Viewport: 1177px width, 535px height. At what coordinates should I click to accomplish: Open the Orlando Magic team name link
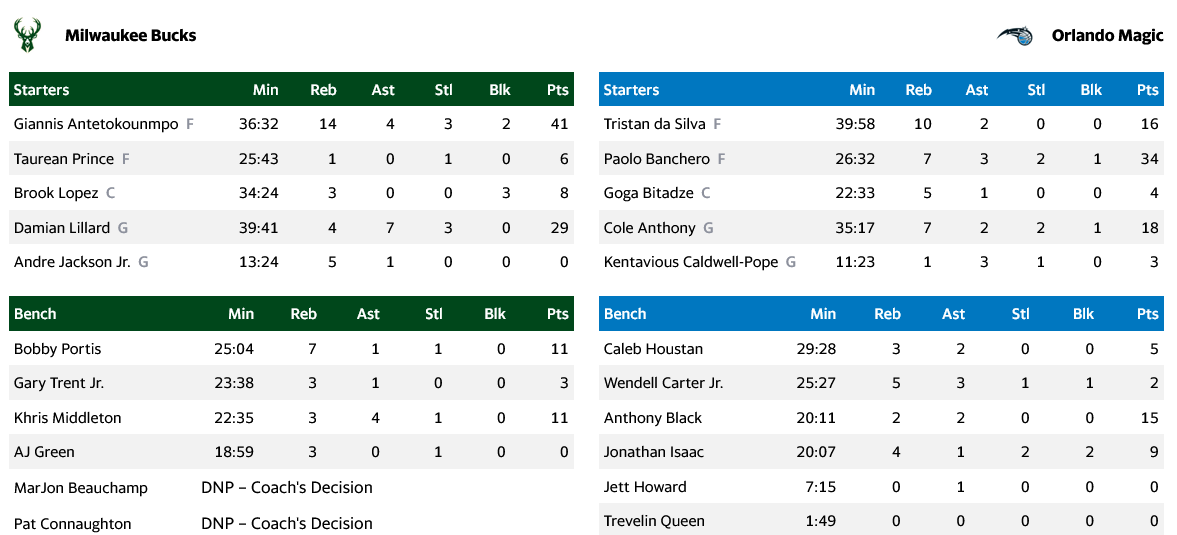1107,36
